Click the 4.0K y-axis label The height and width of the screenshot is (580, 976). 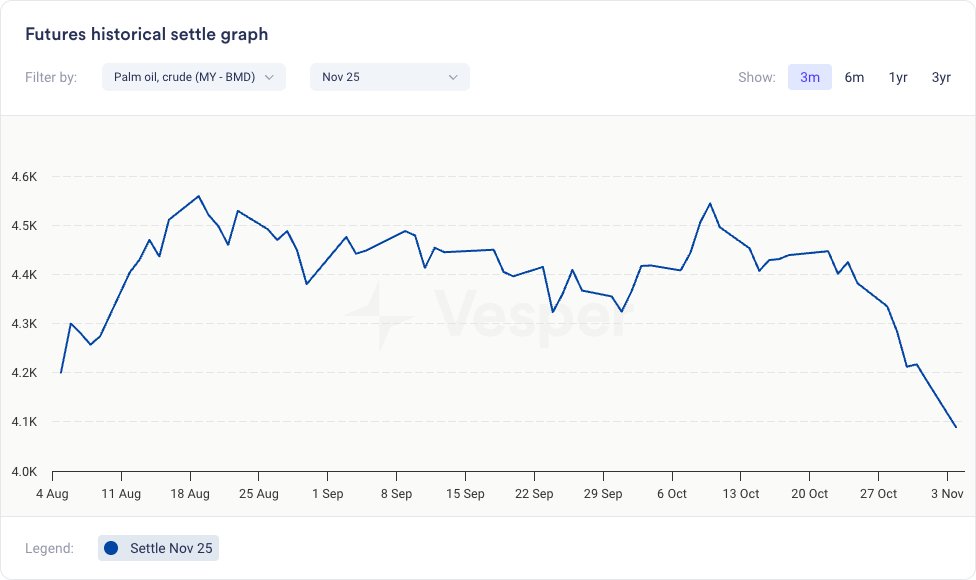point(24,471)
